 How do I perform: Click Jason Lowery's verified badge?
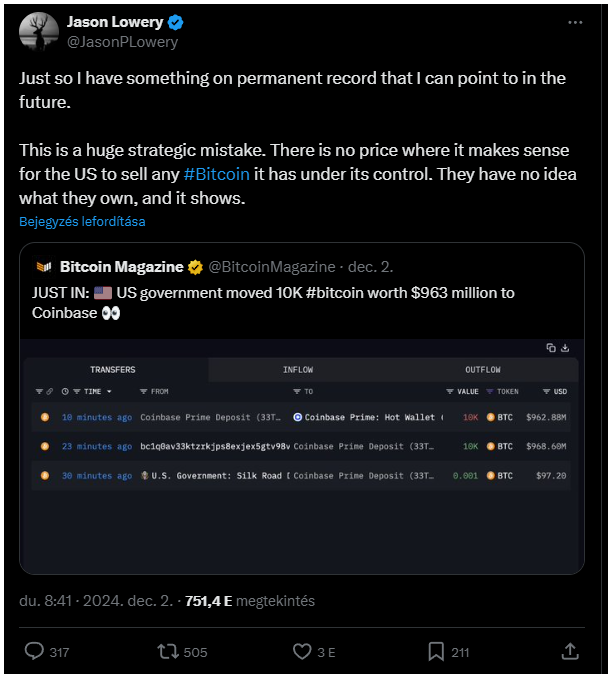click(x=175, y=22)
